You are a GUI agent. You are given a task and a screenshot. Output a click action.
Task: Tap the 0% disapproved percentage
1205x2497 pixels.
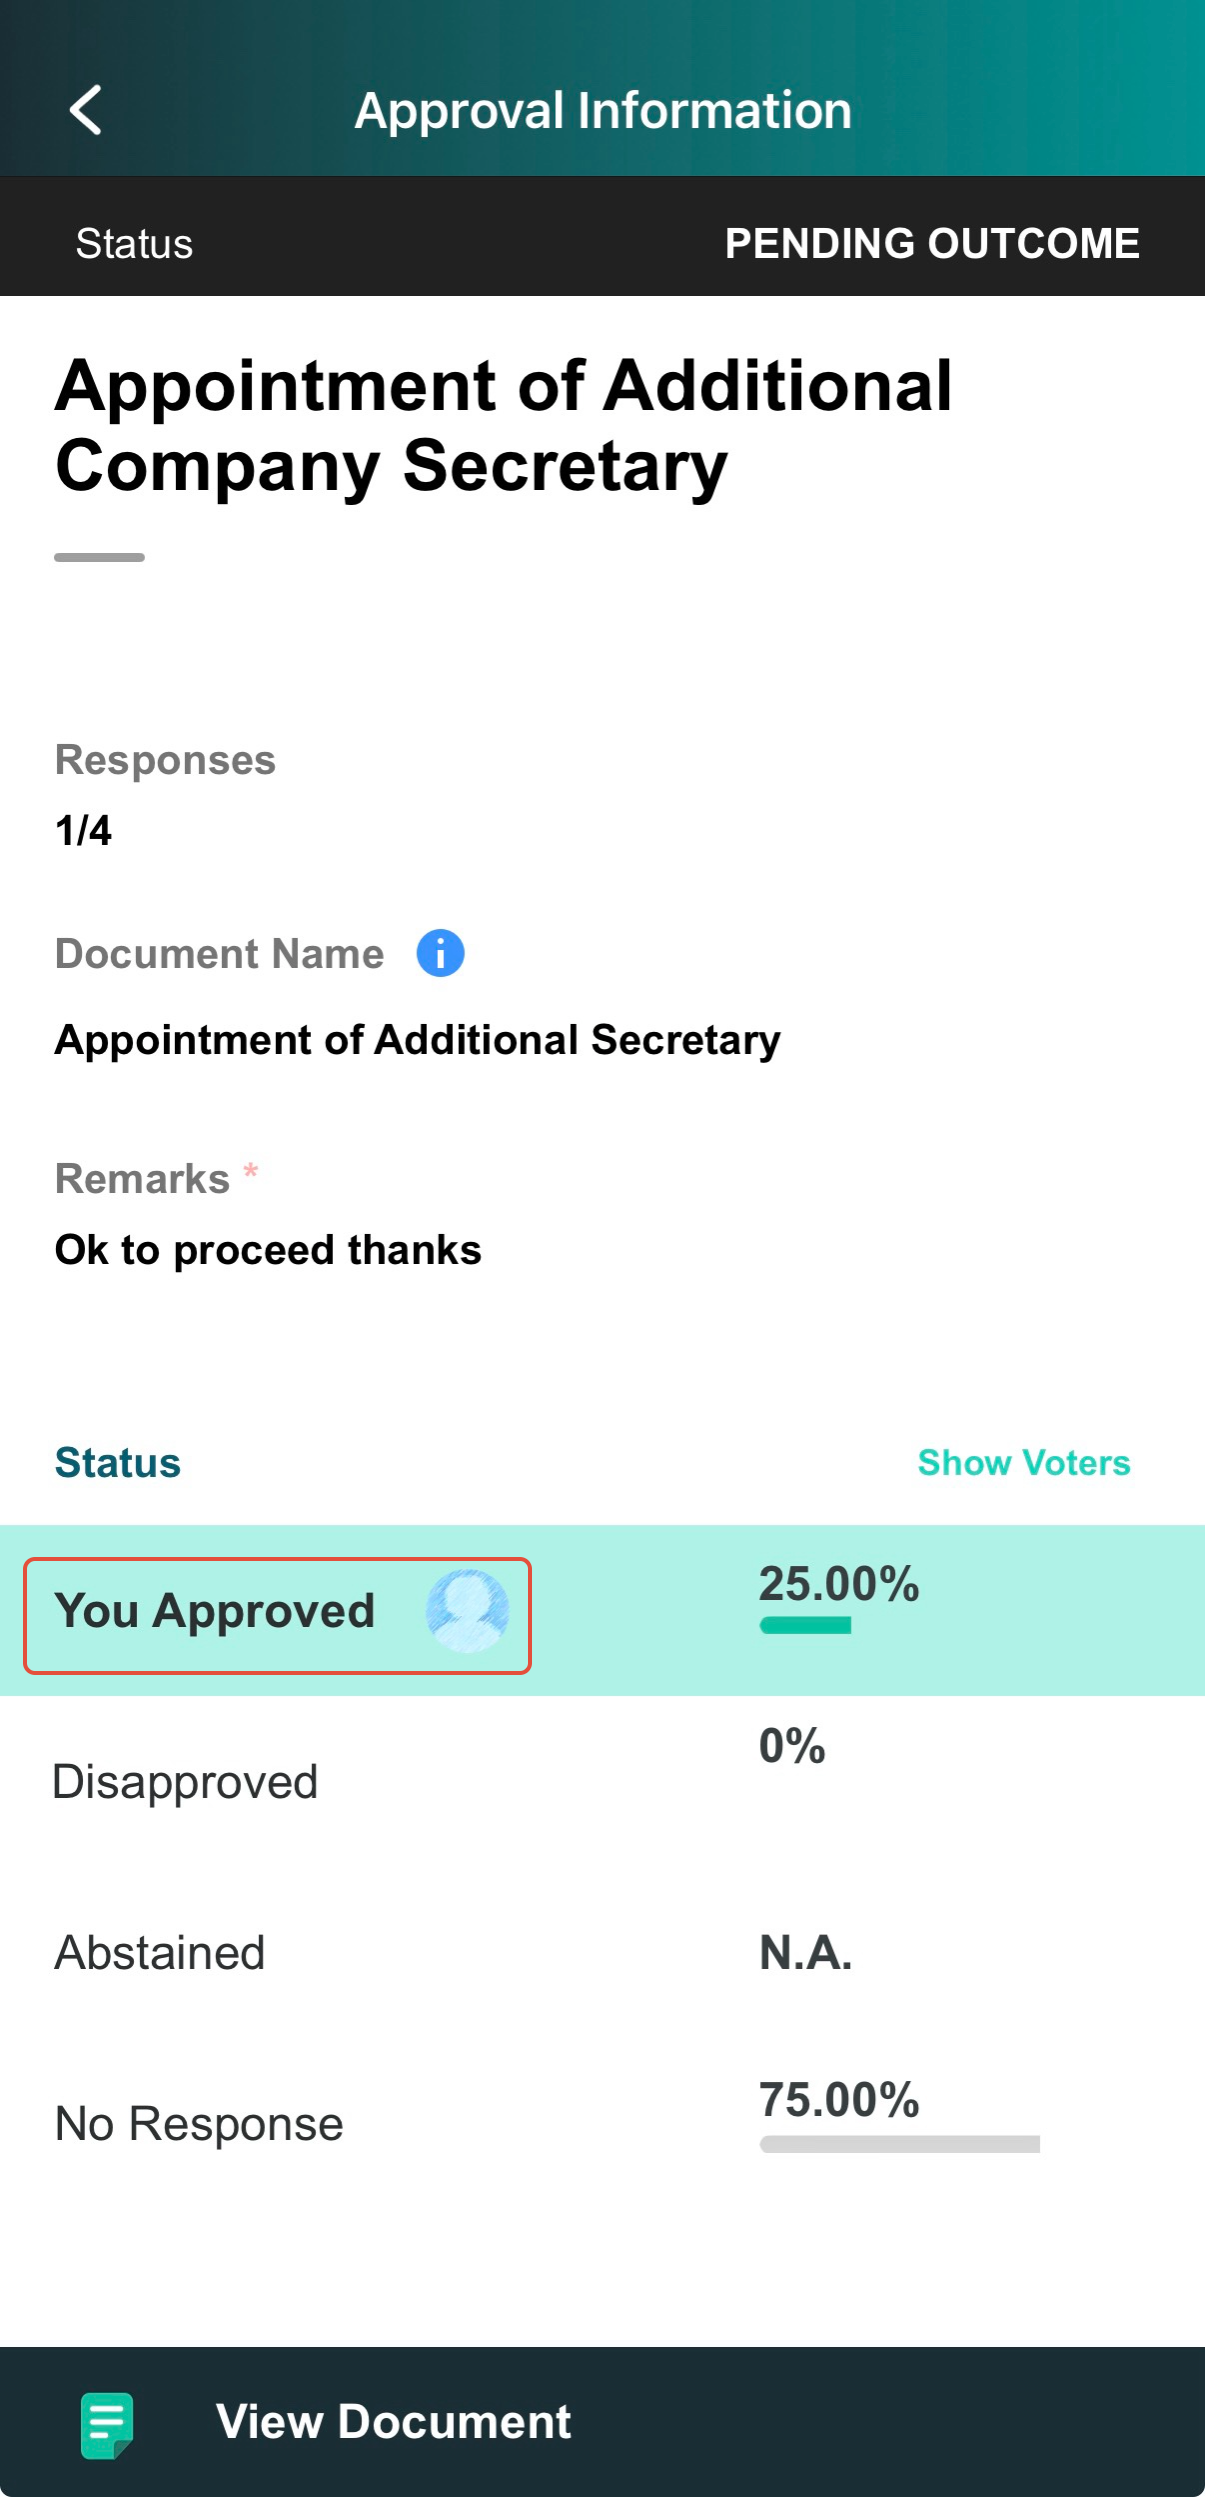tap(792, 1746)
